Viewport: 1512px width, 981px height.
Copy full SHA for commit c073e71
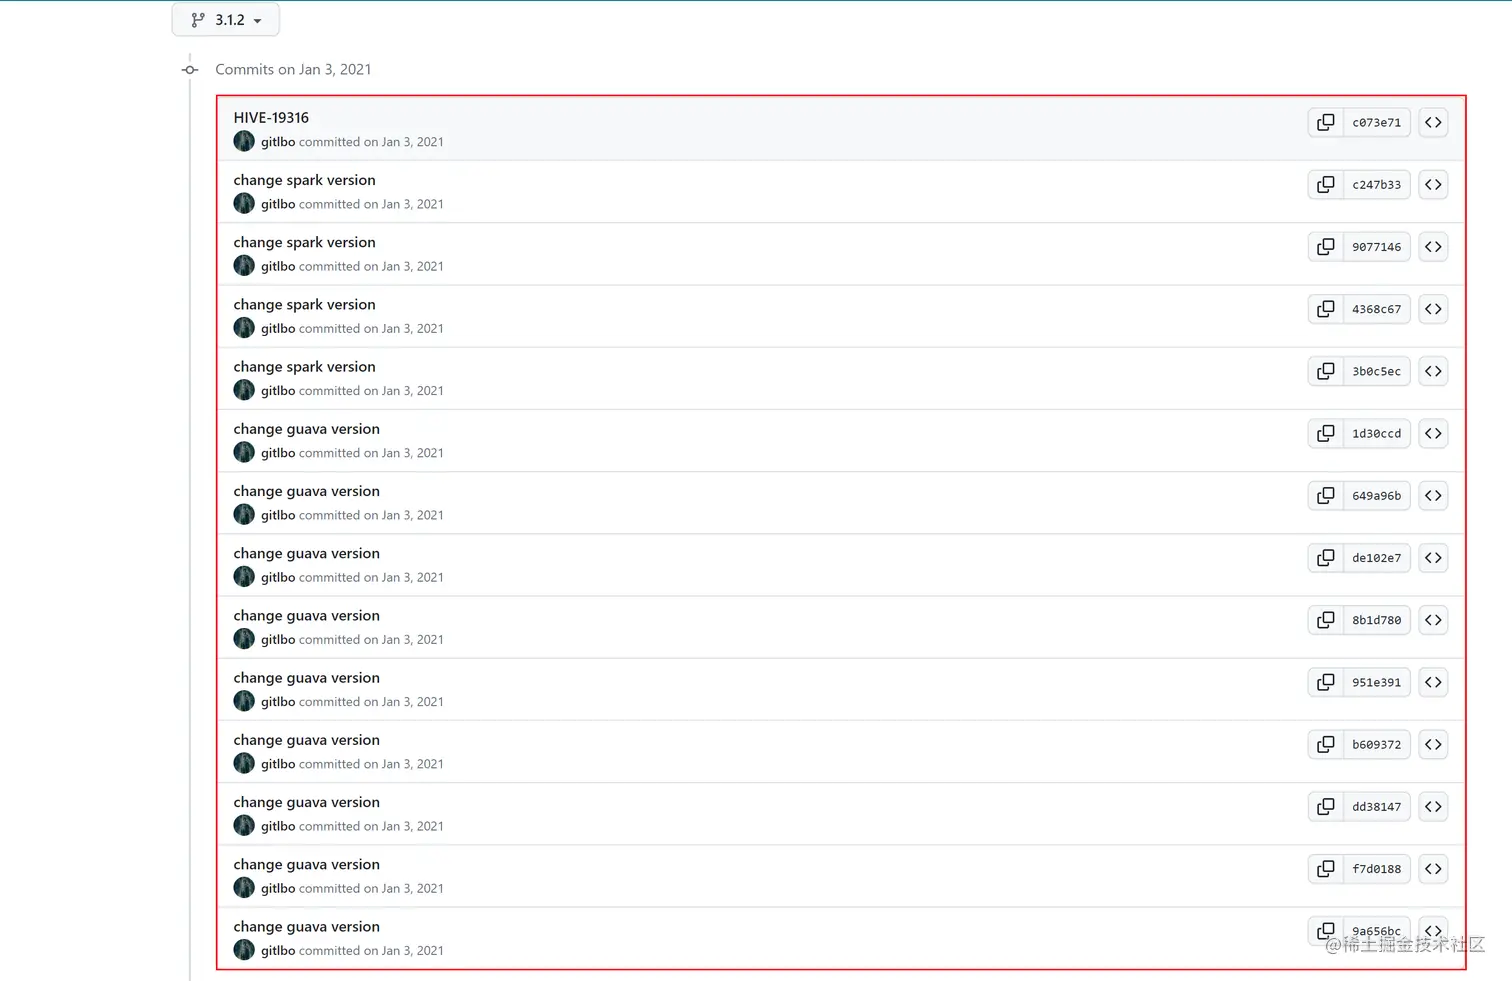(1326, 122)
